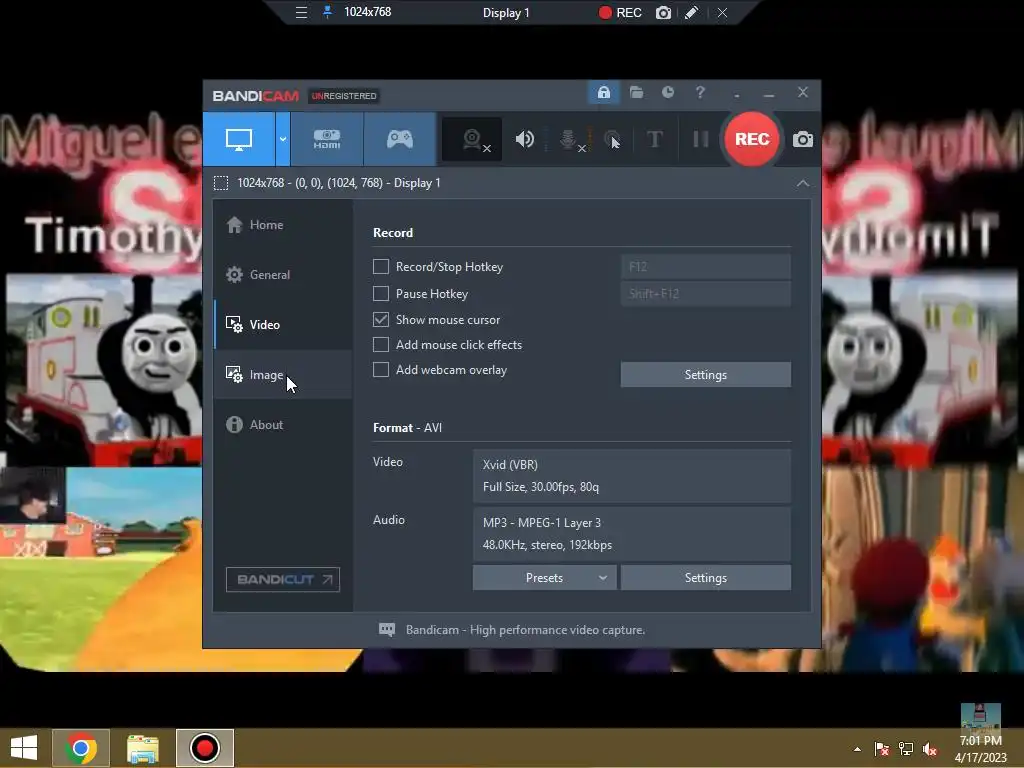Open Windows Start button
The width and height of the screenshot is (1024, 768).
click(x=24, y=748)
